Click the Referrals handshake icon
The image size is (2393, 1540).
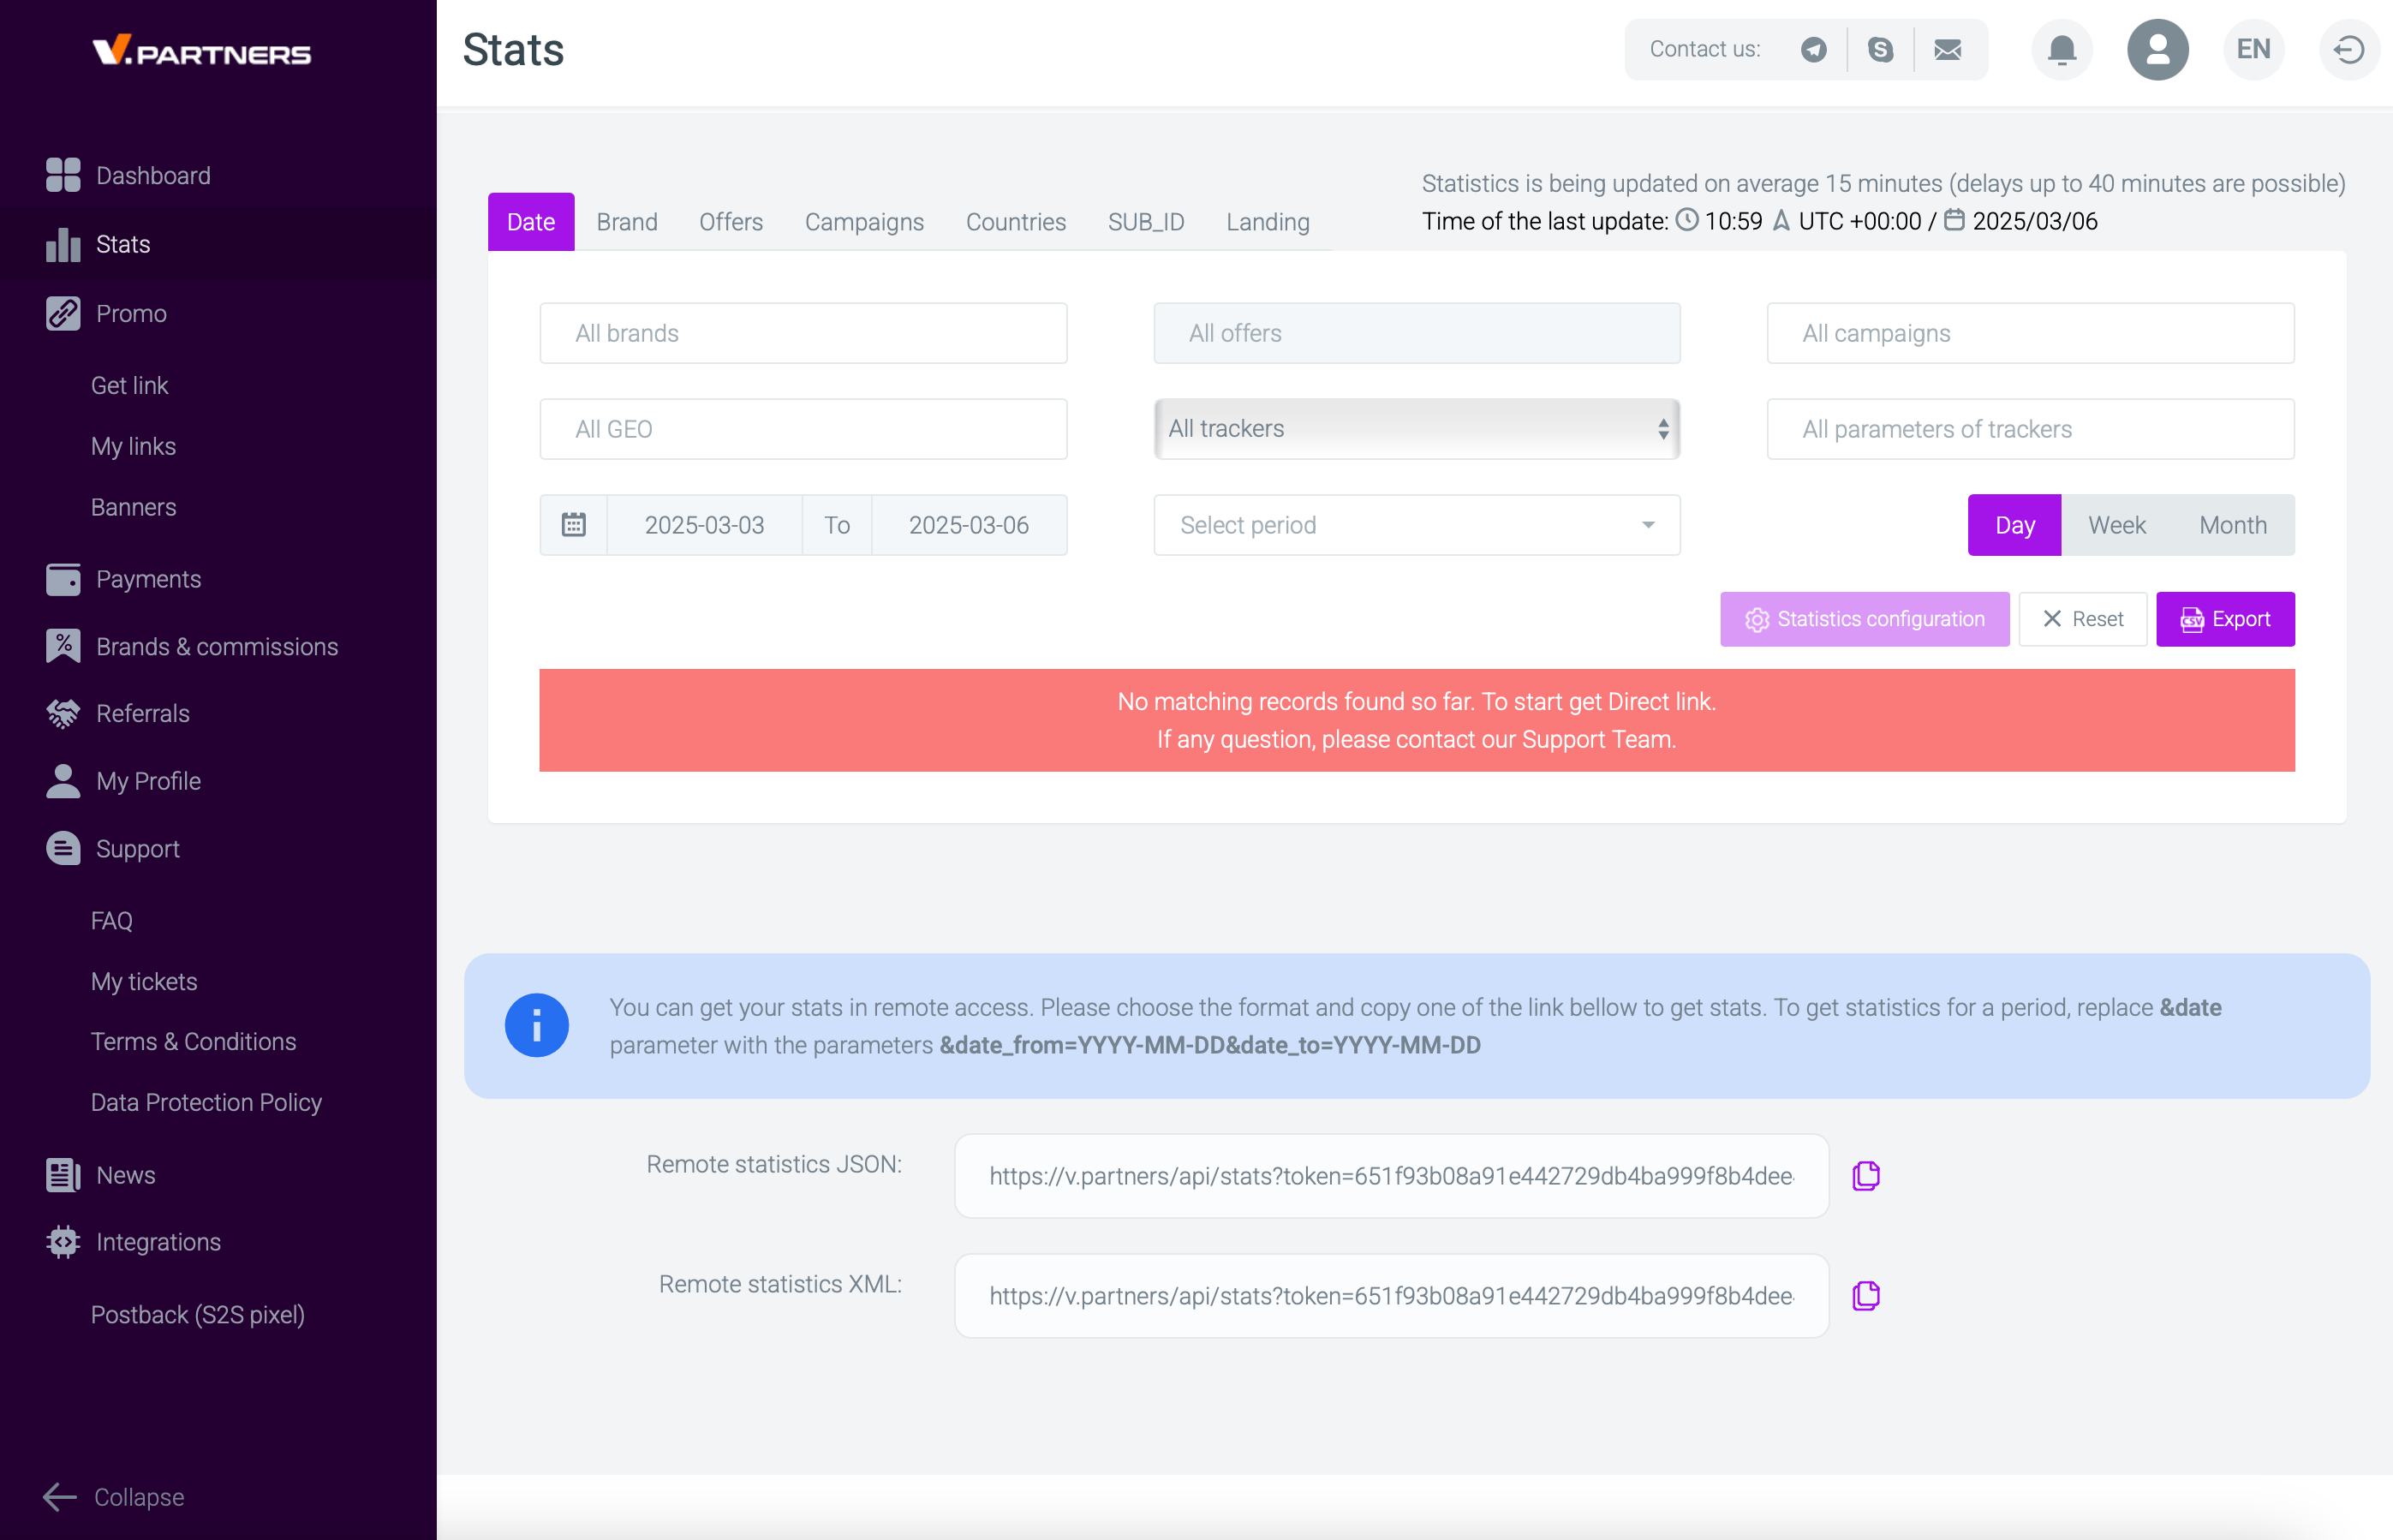pyautogui.click(x=63, y=713)
